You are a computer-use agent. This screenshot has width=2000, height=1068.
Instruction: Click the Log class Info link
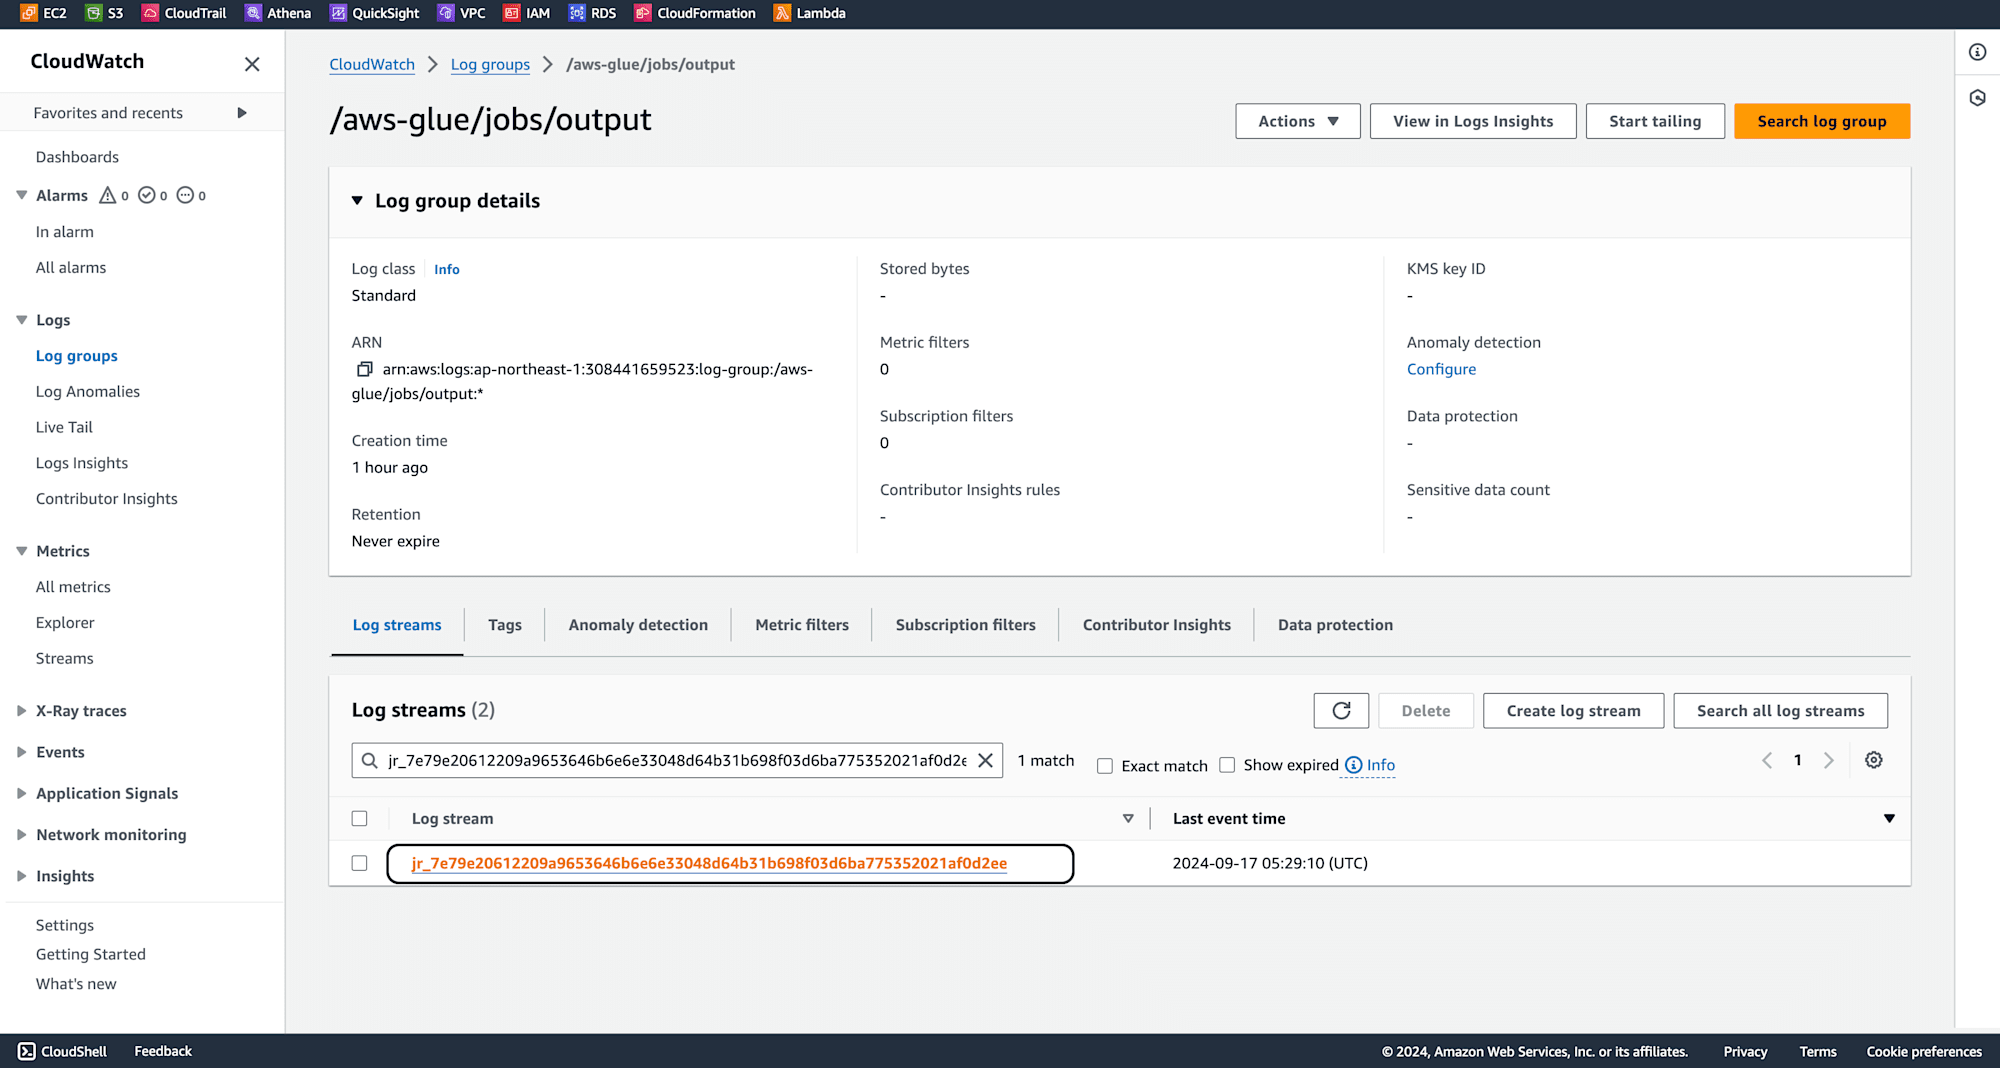[447, 269]
